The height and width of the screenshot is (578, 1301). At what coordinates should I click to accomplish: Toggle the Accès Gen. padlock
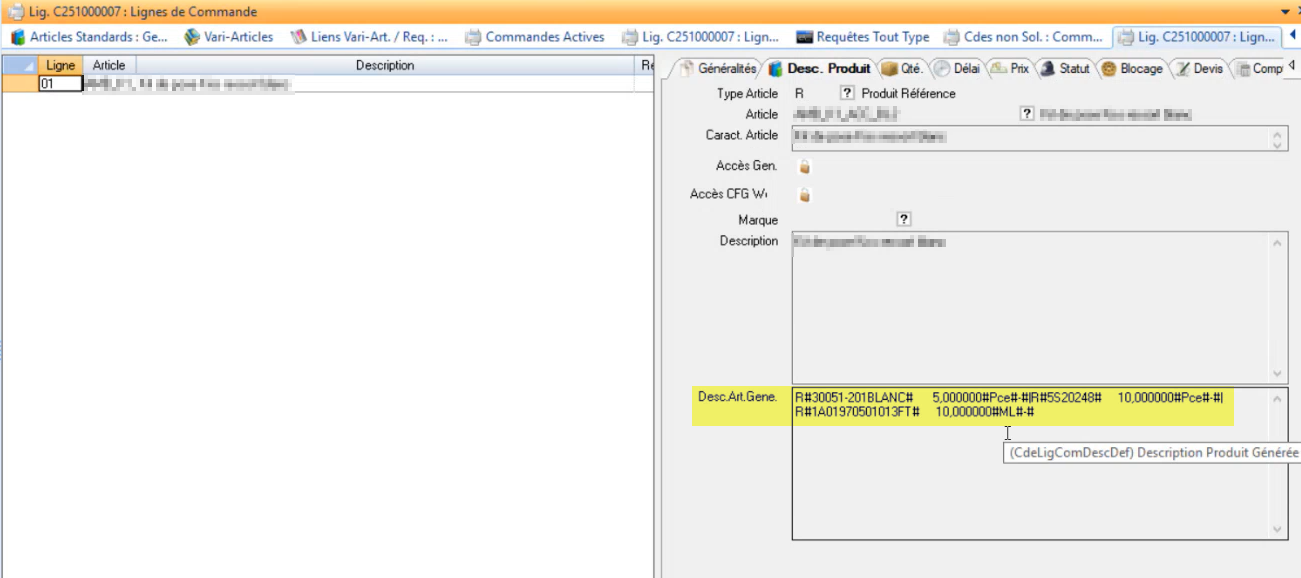[x=804, y=166]
